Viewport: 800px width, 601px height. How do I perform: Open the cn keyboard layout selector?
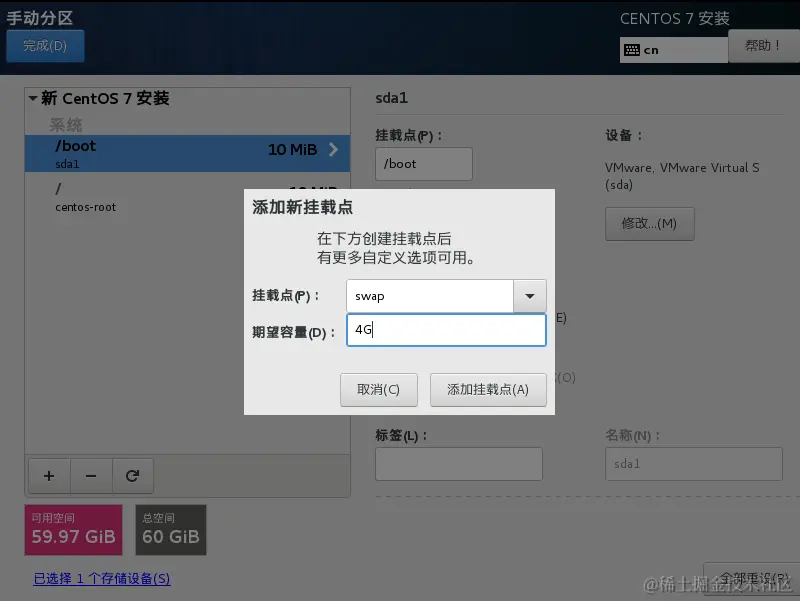coord(673,48)
